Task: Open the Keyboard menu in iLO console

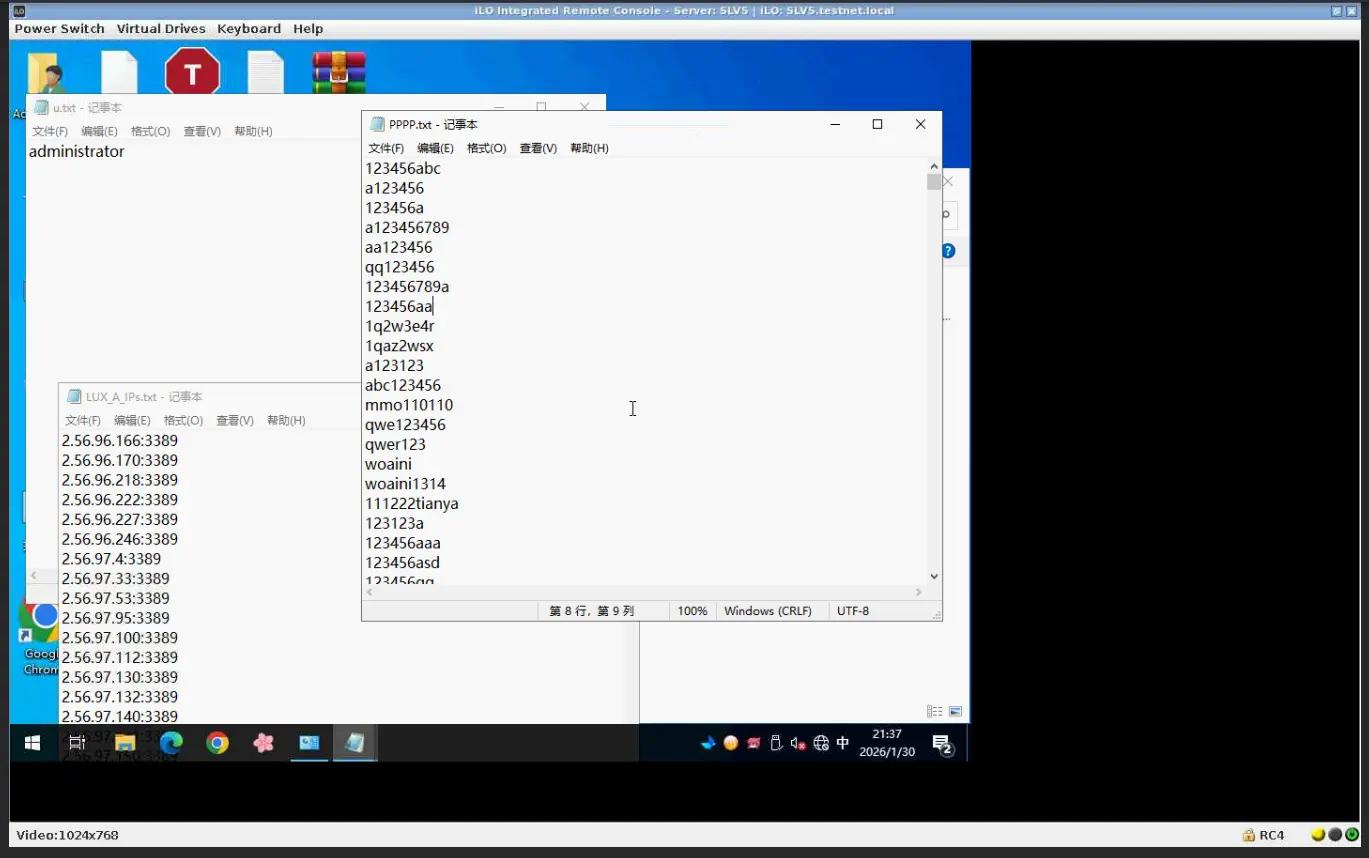Action: click(249, 29)
